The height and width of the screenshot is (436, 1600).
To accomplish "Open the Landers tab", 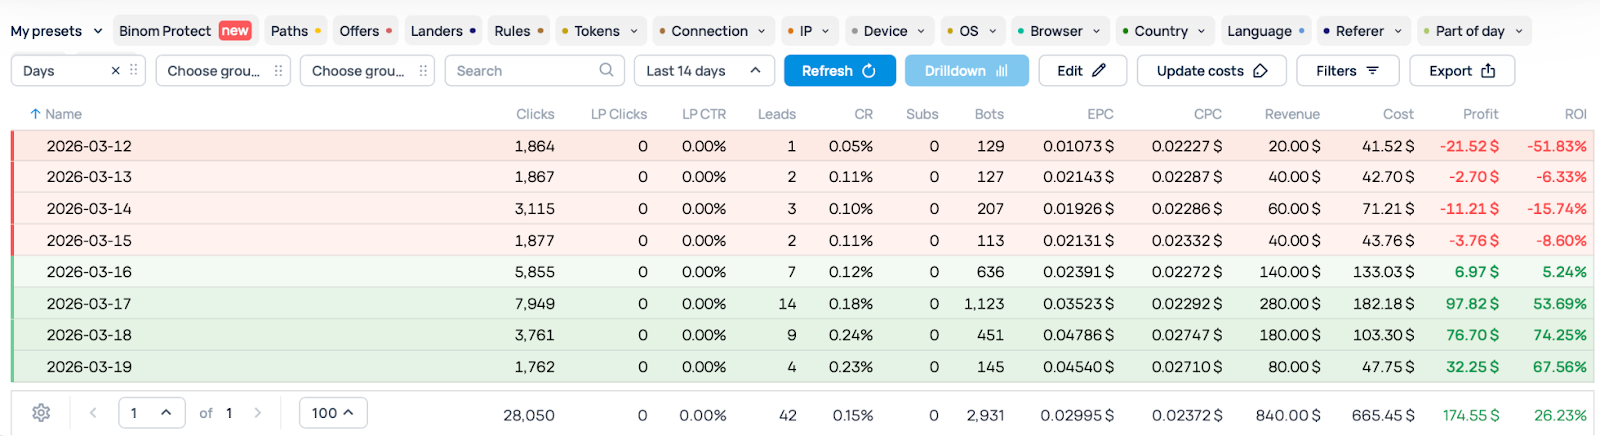I will (437, 31).
